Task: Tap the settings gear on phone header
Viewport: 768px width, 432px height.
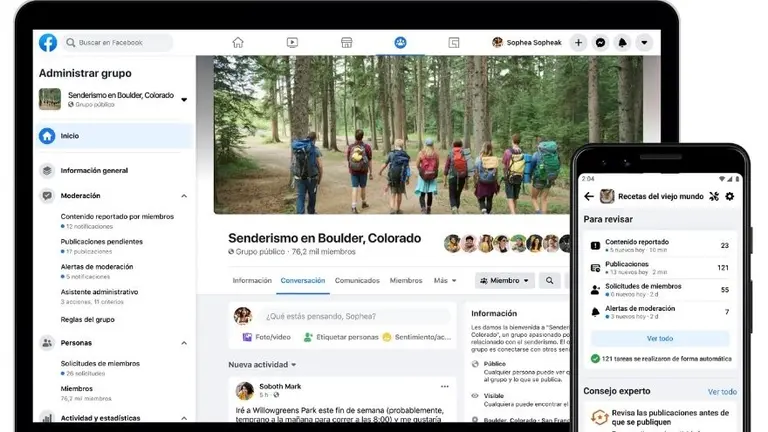Action: tap(730, 196)
